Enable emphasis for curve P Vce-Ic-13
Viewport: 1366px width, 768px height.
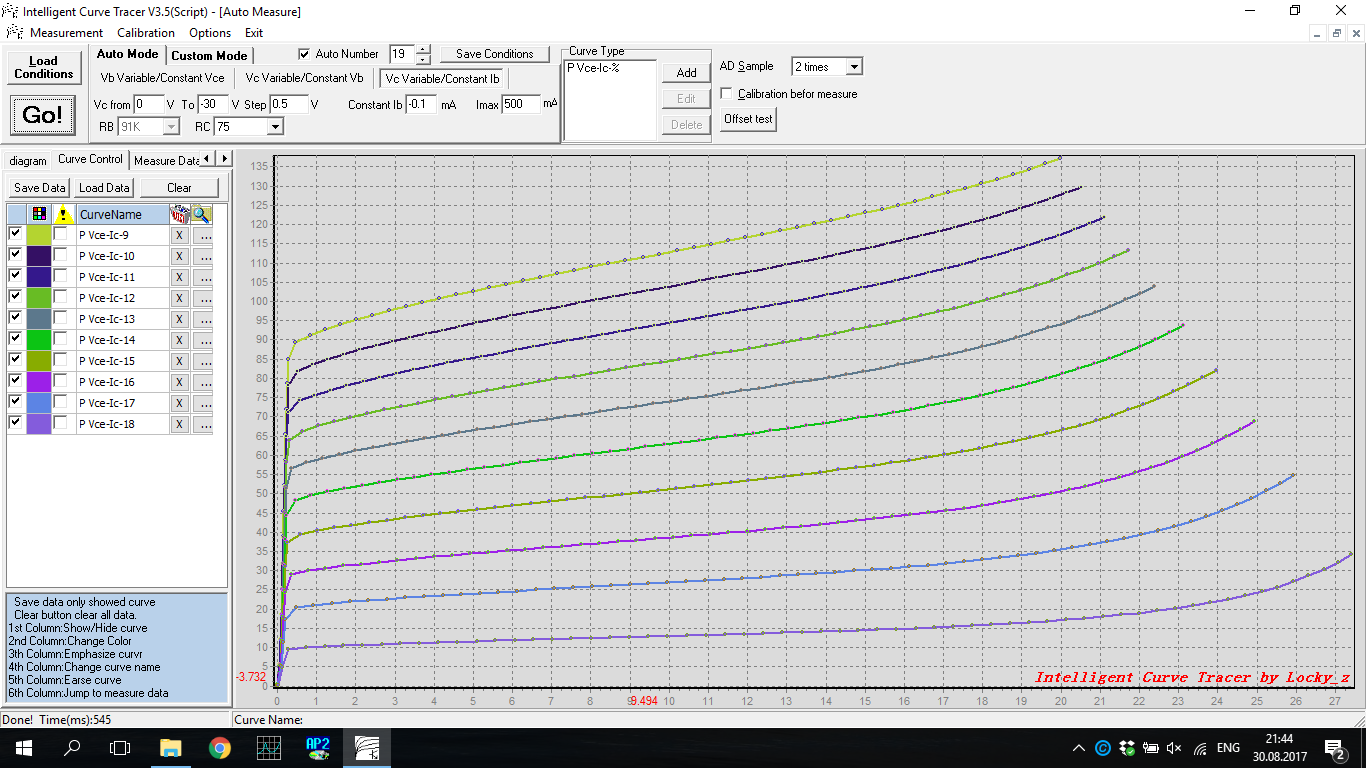(62, 319)
